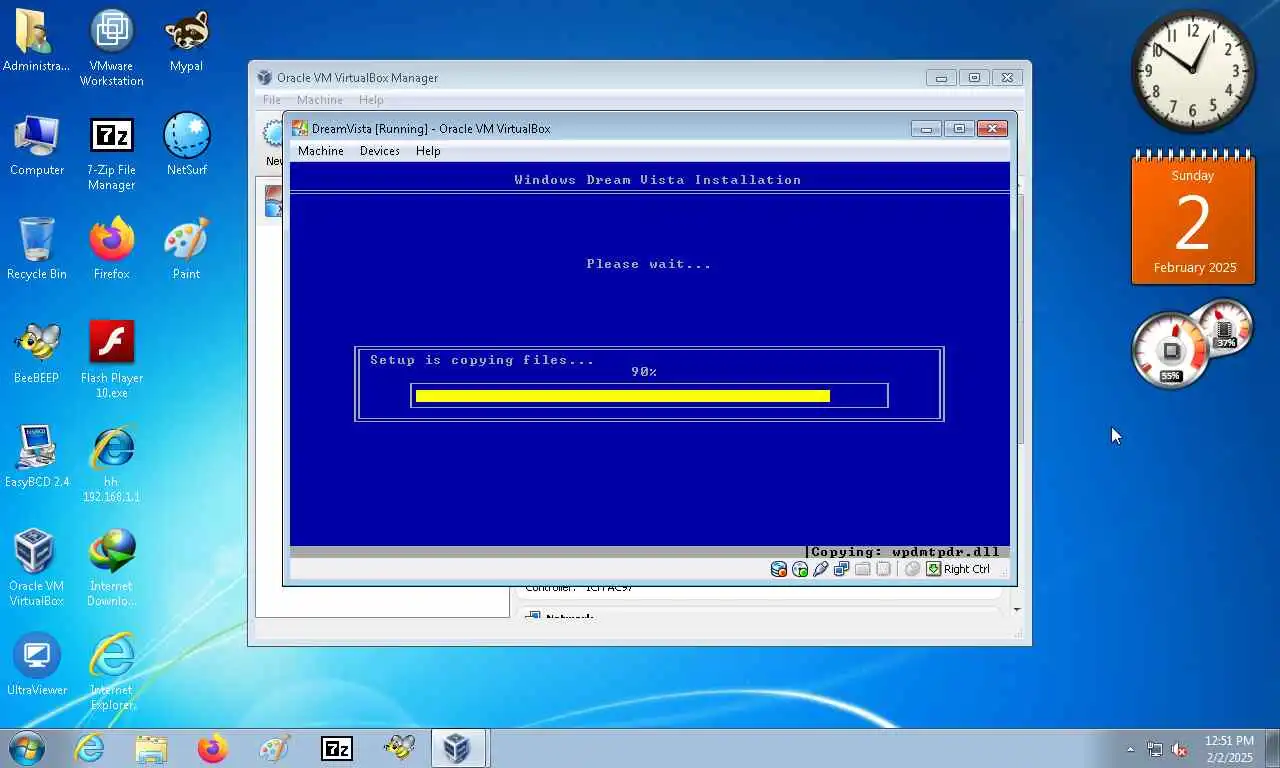Image resolution: width=1280 pixels, height=768 pixels.
Task: Select 7-Zip File Manager desktop icon
Action: coord(112,152)
